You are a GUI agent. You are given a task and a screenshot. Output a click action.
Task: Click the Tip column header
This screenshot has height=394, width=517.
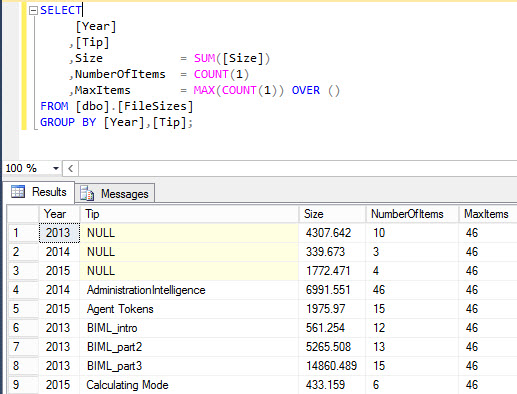click(189, 214)
